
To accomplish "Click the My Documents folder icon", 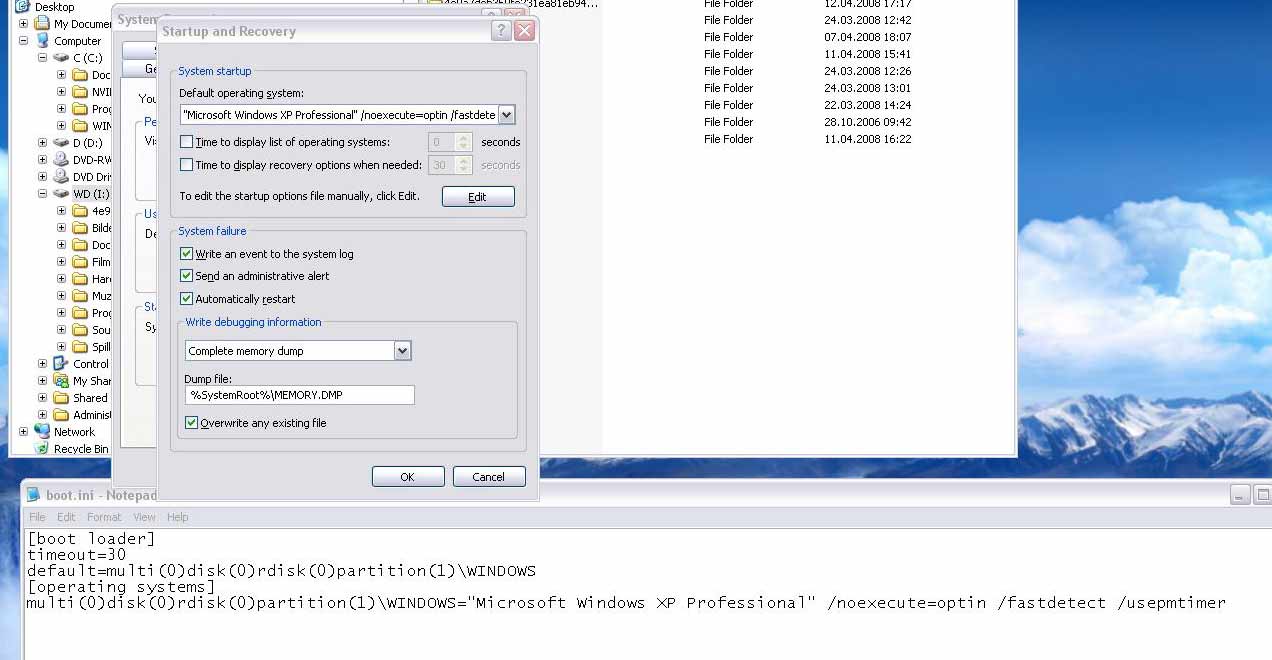I will [x=42, y=24].
